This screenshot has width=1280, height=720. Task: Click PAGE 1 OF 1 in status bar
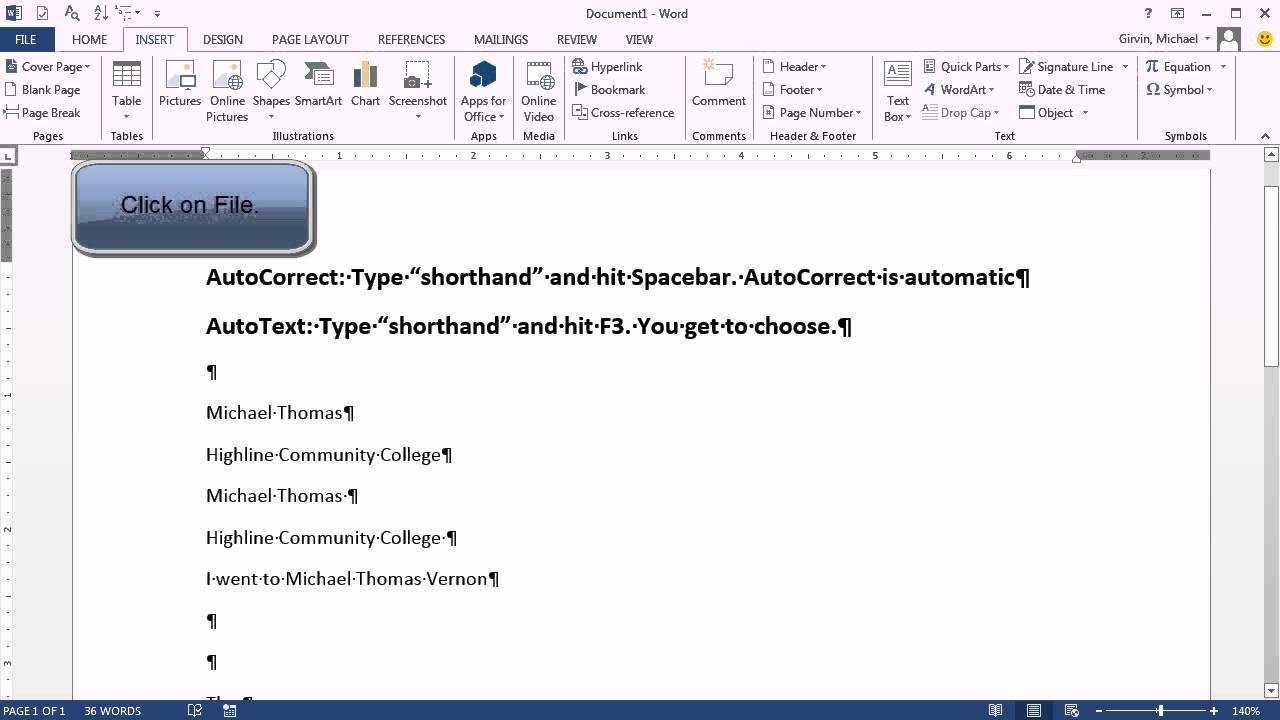point(35,711)
